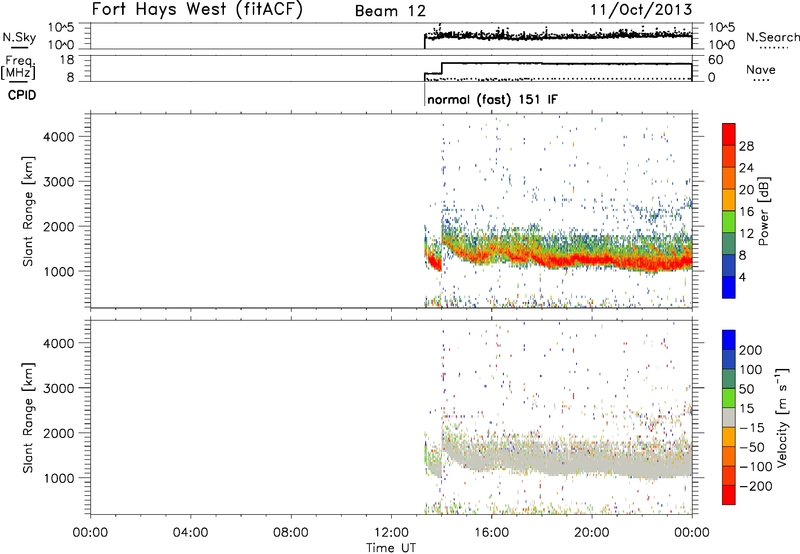Click the "Nave" legend label
800x554 pixels.
coord(761,69)
